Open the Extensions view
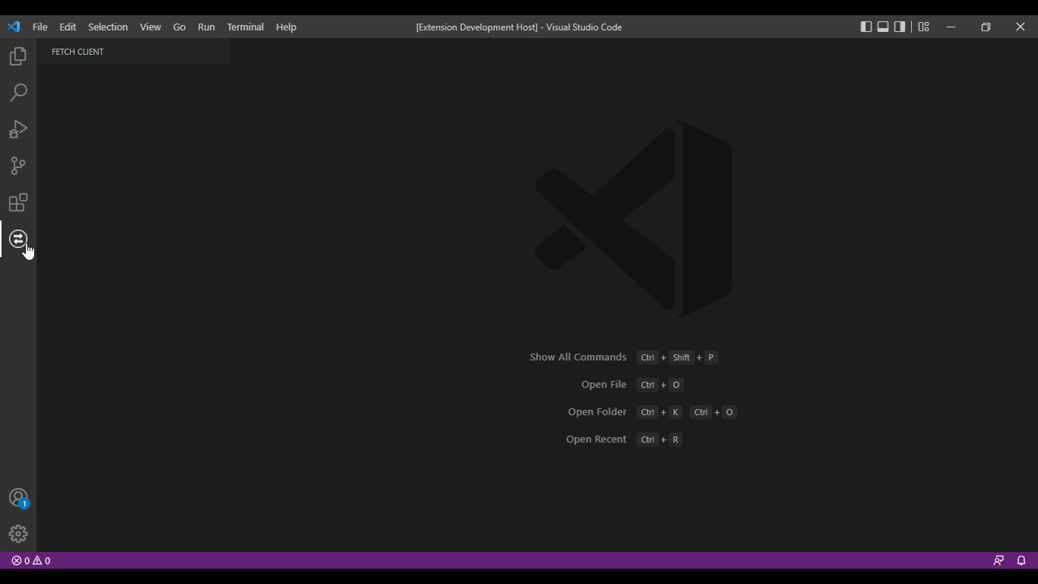Image resolution: width=1038 pixels, height=584 pixels. click(18, 202)
